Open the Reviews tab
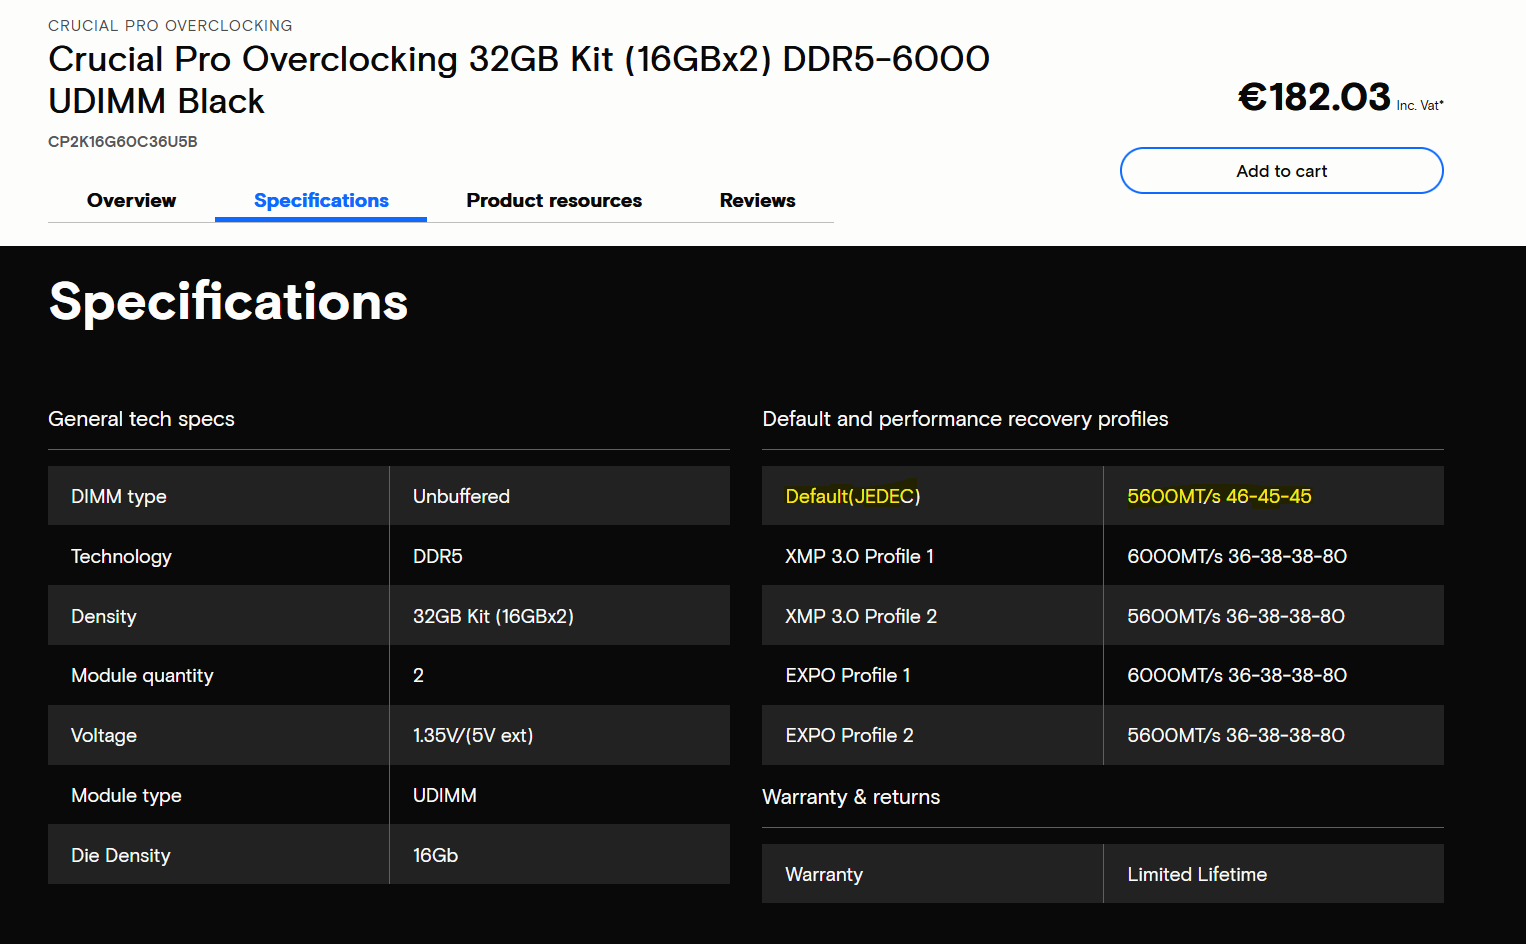 point(757,200)
